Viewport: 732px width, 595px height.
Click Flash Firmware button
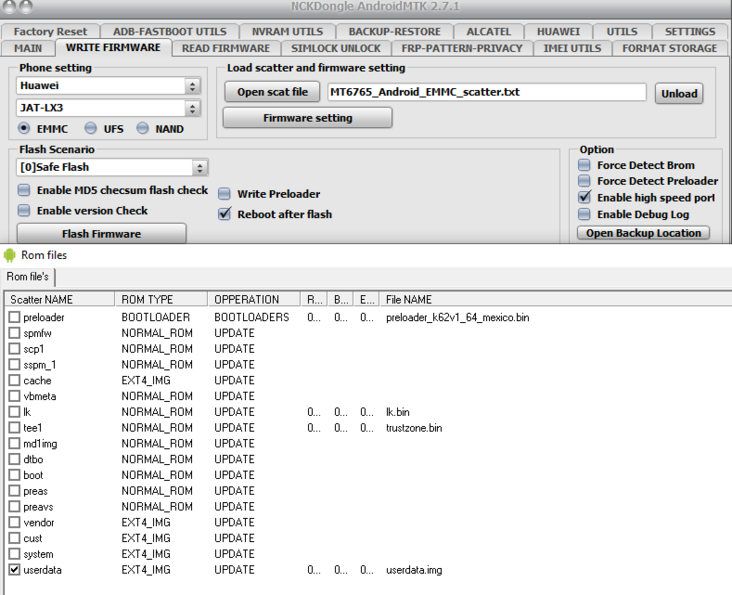101,233
